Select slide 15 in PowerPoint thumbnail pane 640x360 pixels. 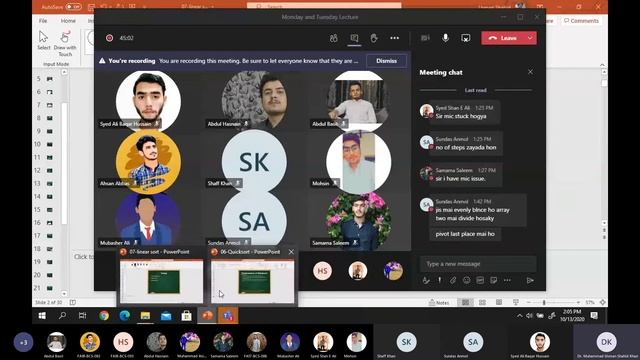point(49,209)
